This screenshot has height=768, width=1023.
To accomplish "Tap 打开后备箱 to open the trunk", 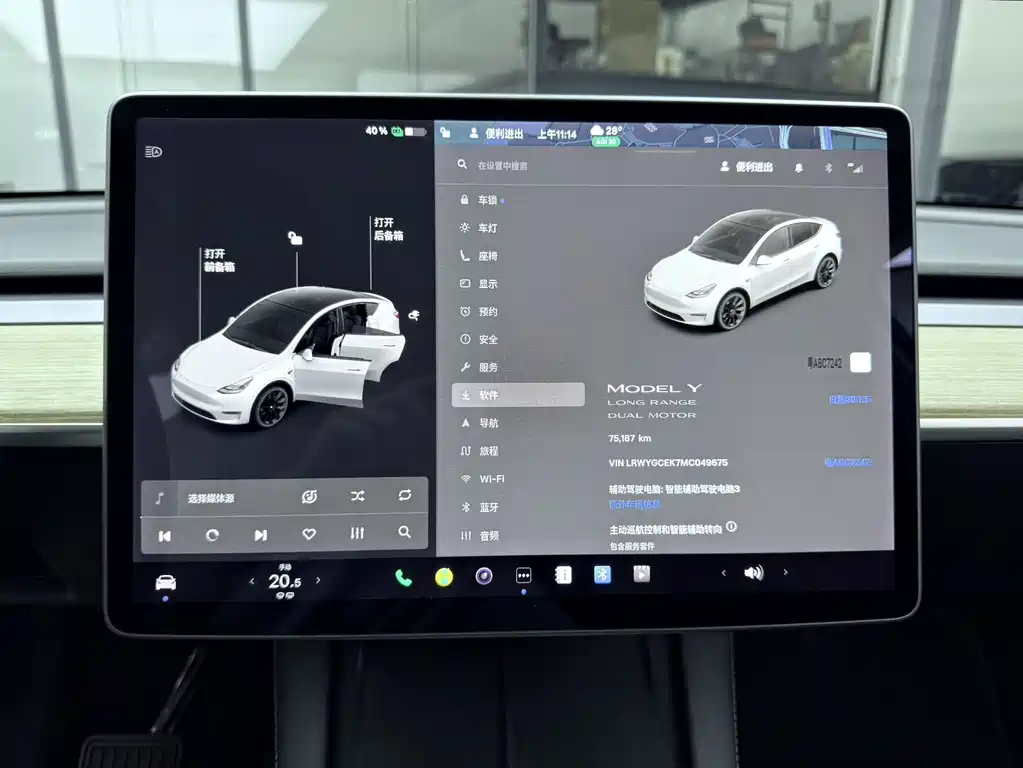I will point(388,229).
